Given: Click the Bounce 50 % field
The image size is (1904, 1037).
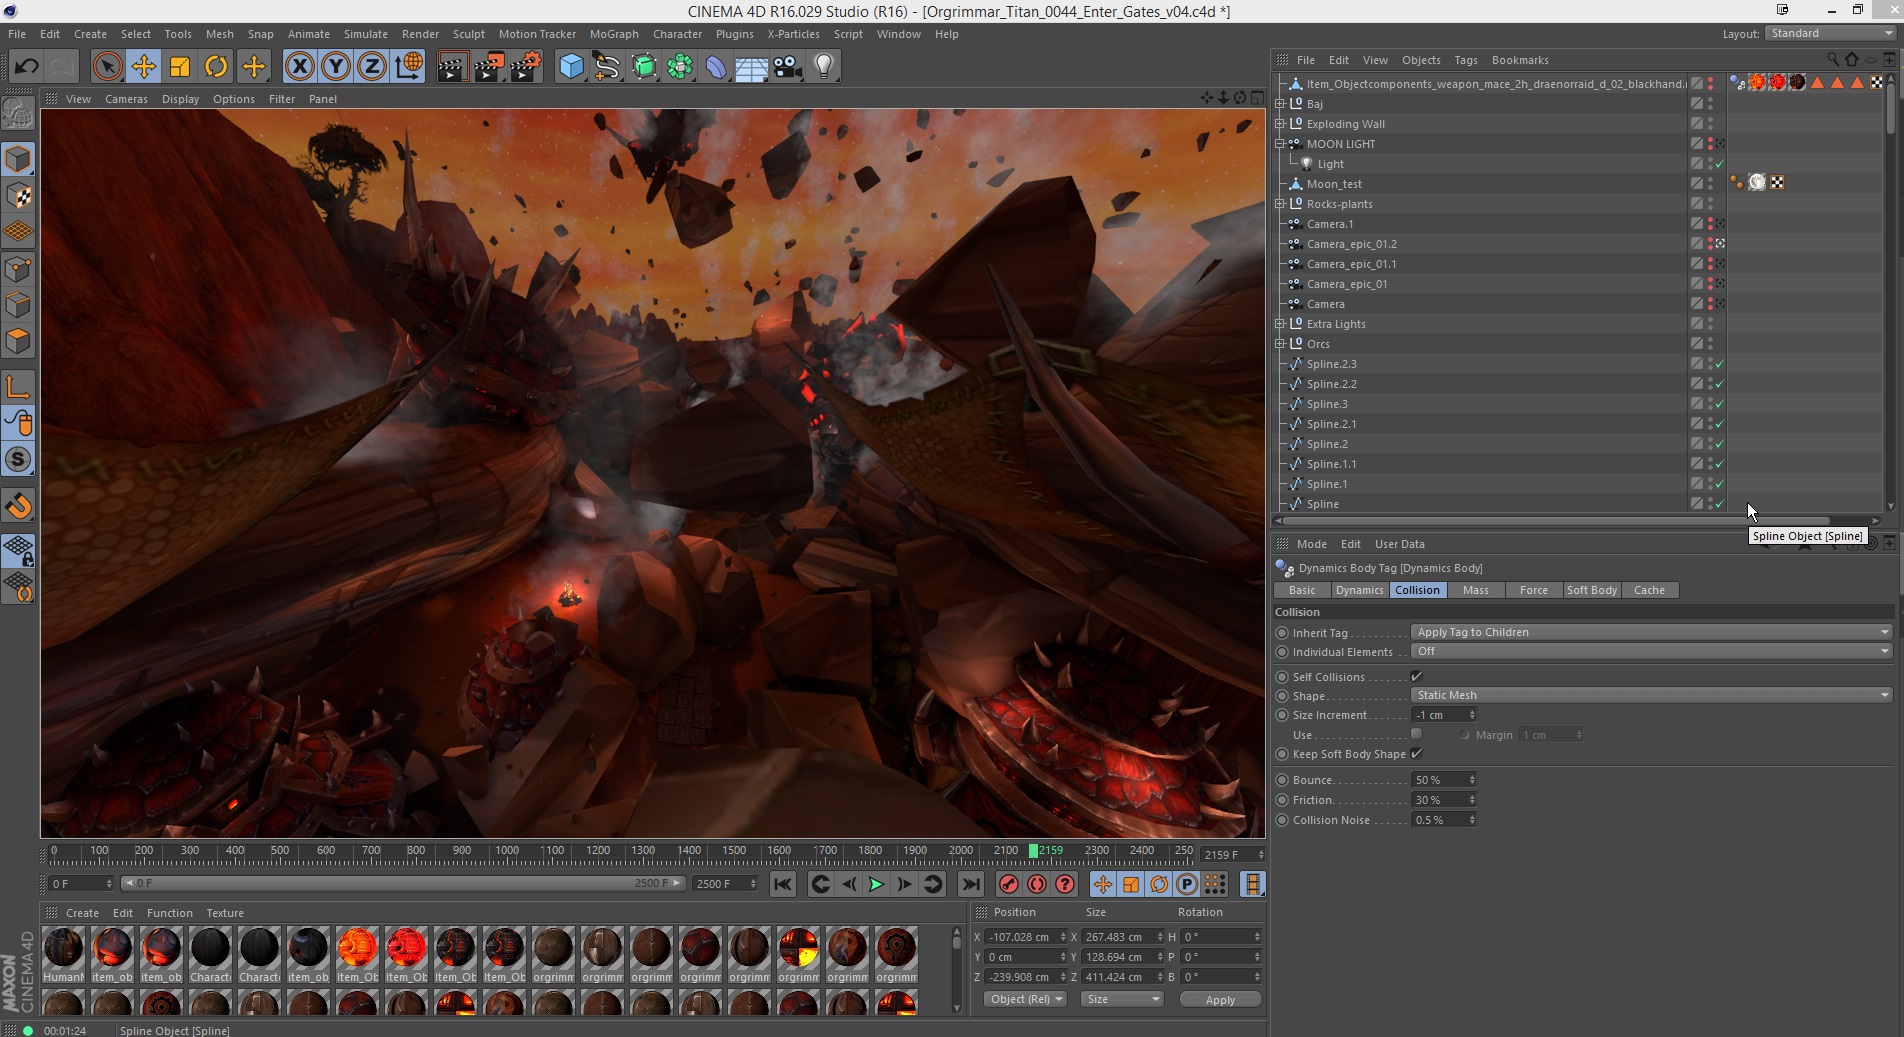Looking at the screenshot, I should (1444, 780).
